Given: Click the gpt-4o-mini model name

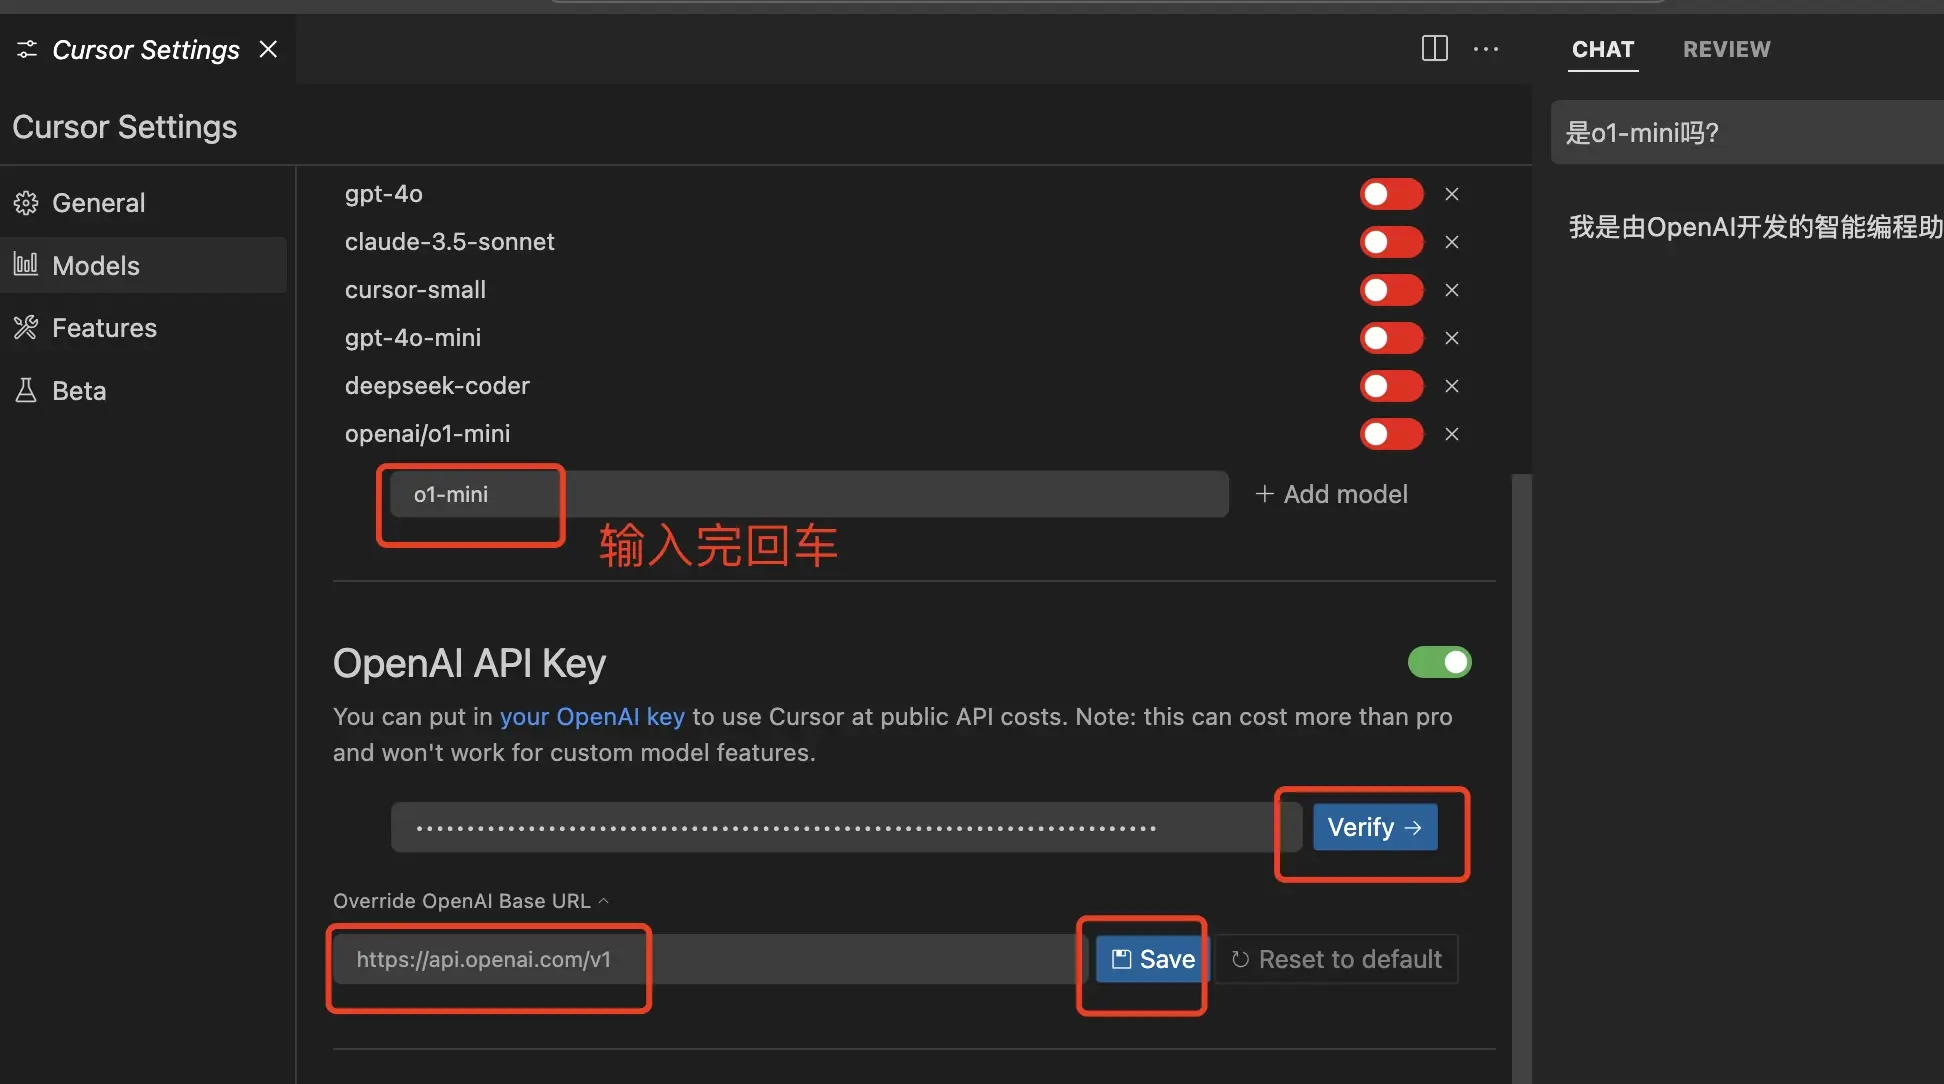Looking at the screenshot, I should point(413,338).
